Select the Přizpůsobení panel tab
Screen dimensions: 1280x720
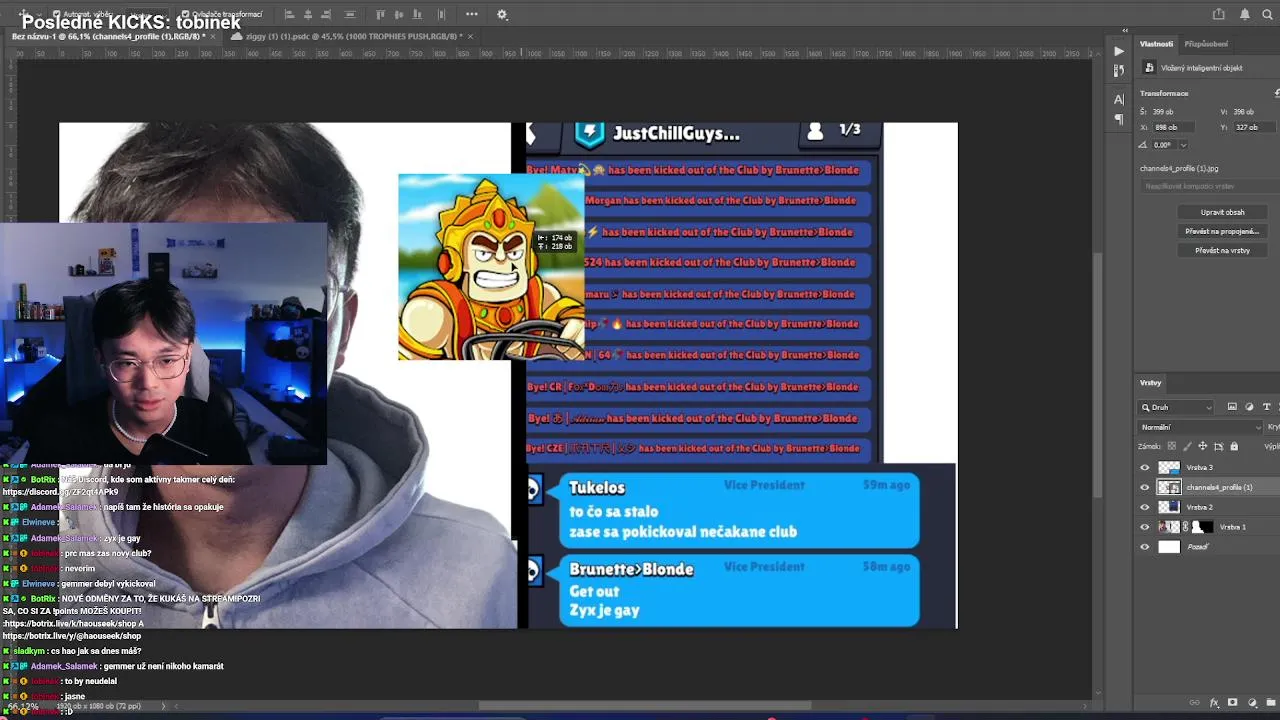[1206, 44]
